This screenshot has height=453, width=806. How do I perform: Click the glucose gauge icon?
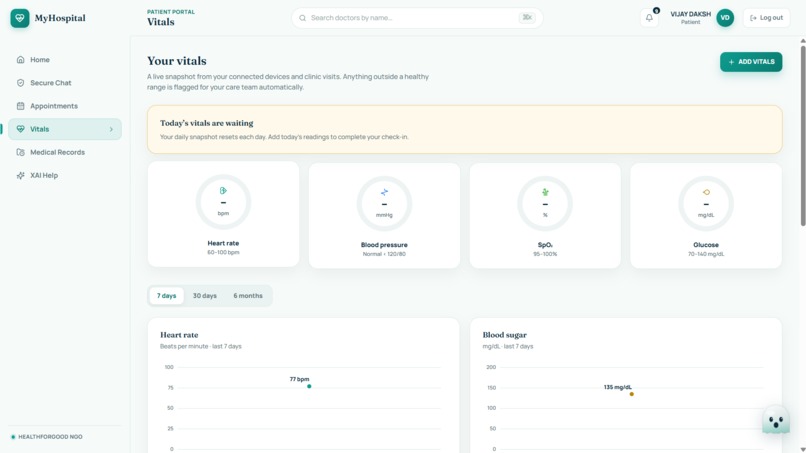[x=706, y=192]
